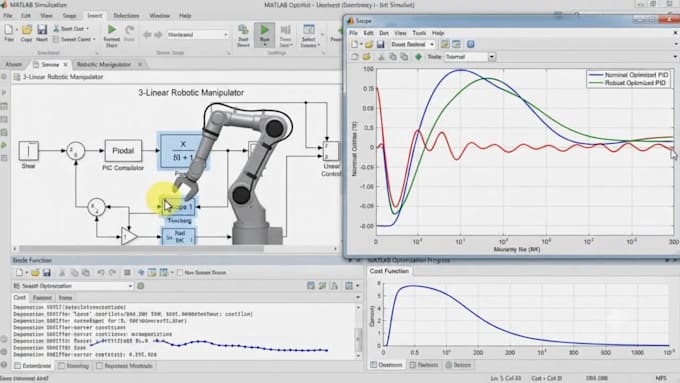
Task: Click the floppy disk save icon in main toolbar
Action: [42, 29]
